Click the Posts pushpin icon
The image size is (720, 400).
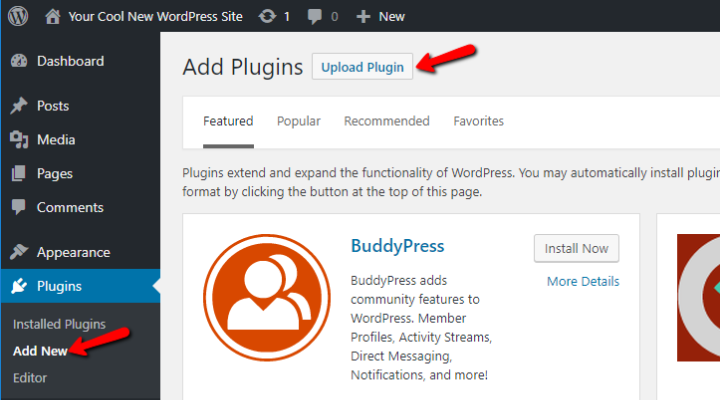click(x=19, y=106)
